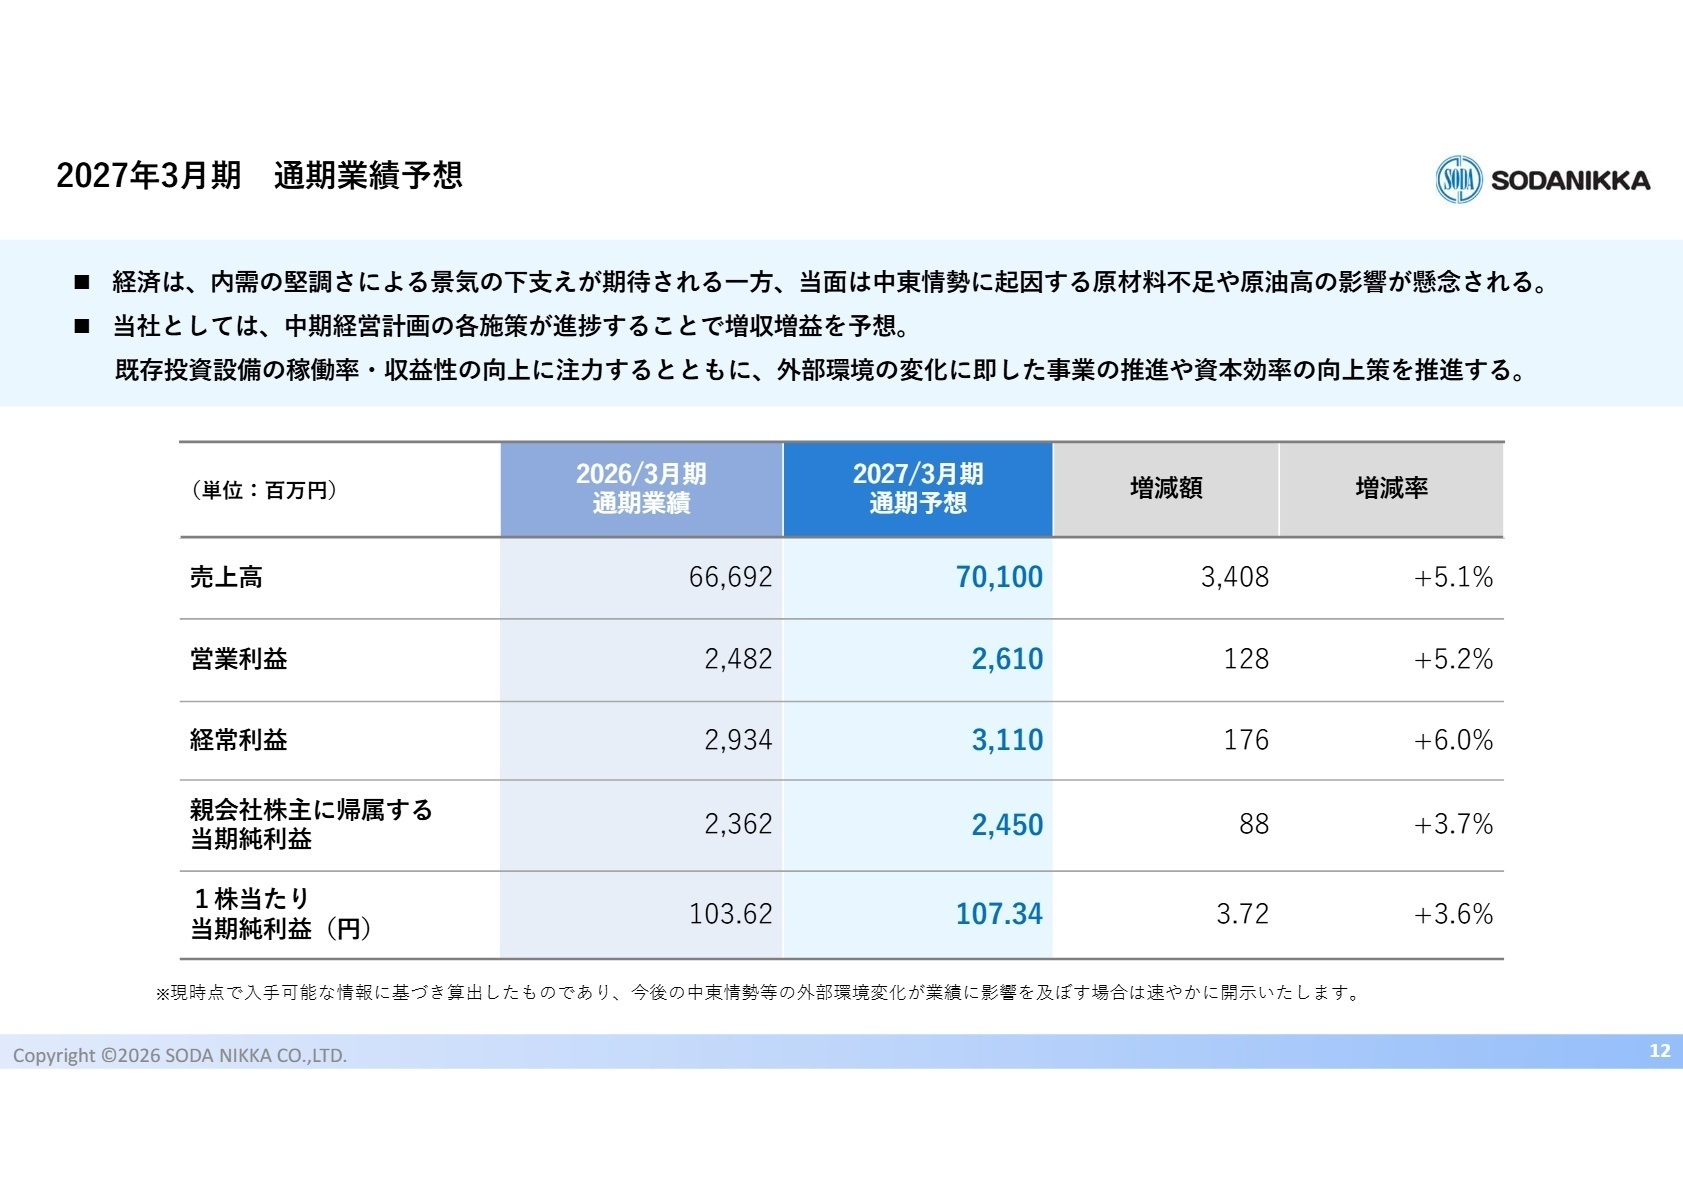Click the 2,362 net profit value
1683x1190 pixels.
[738, 824]
